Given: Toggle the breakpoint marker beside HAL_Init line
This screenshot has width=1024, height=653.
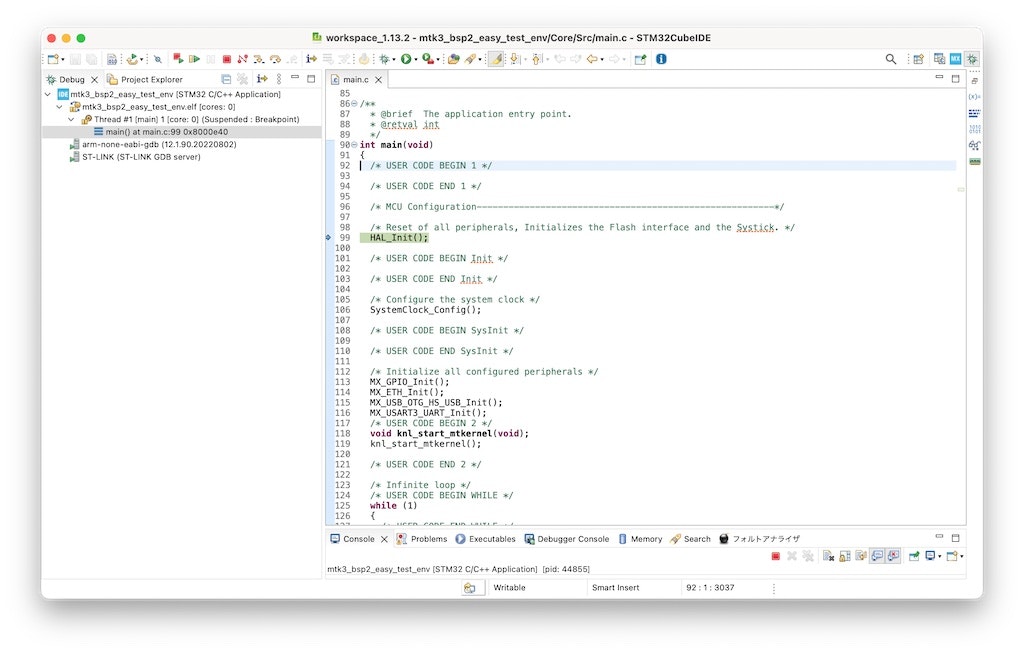Looking at the screenshot, I should click(x=331, y=237).
